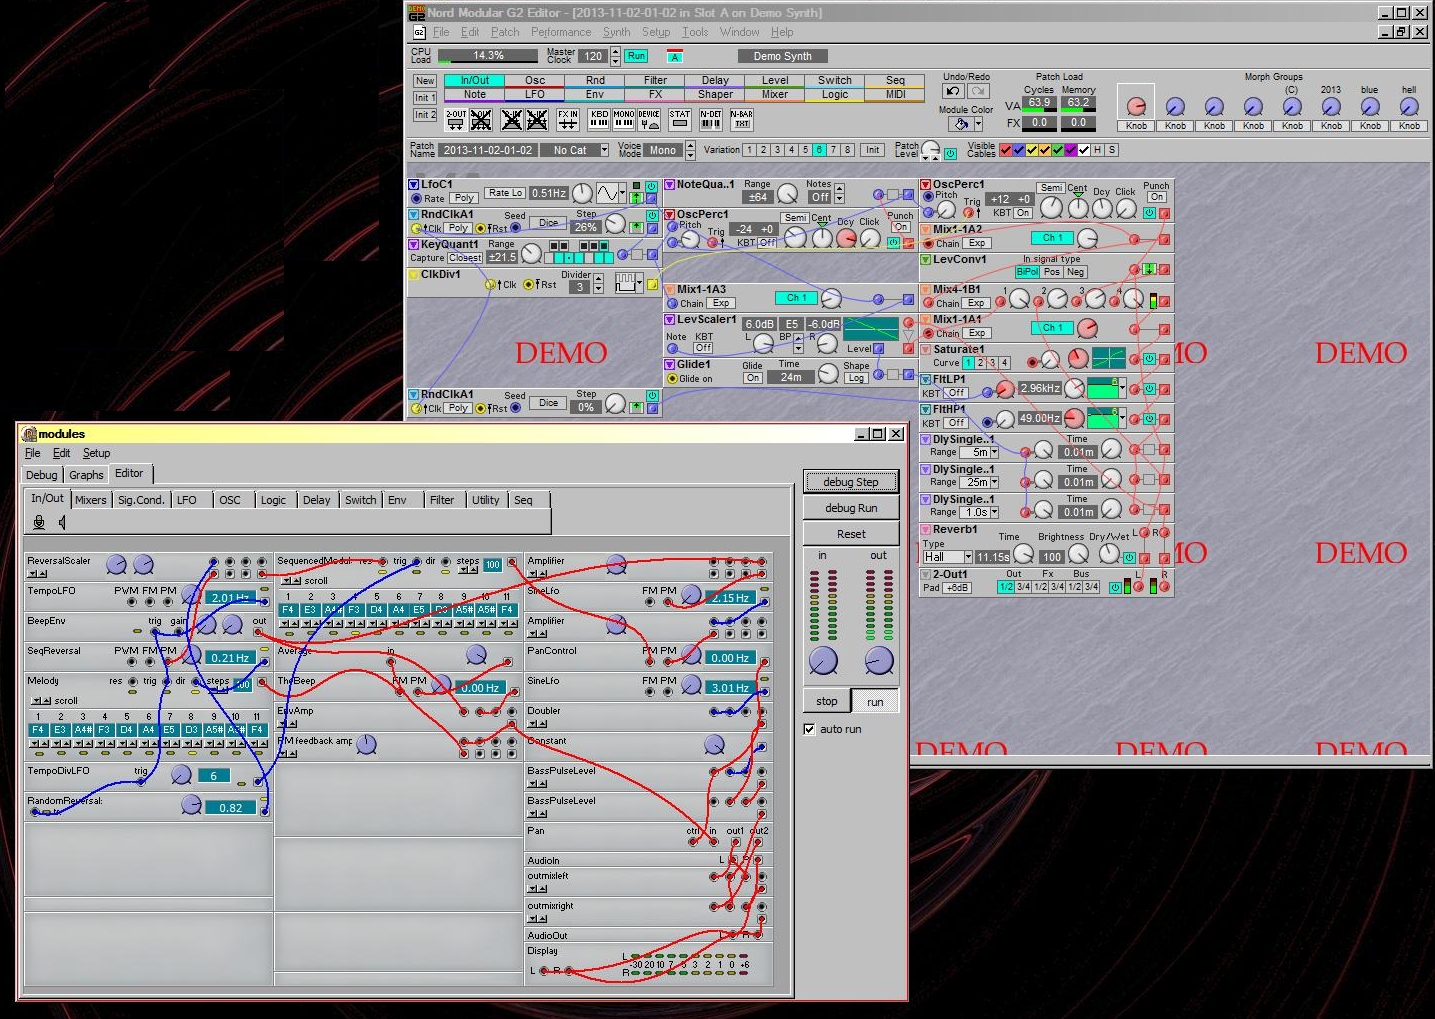This screenshot has height=1019, width=1435.
Task: Click the Redo arrow in Nord editor
Action: pos(978,91)
